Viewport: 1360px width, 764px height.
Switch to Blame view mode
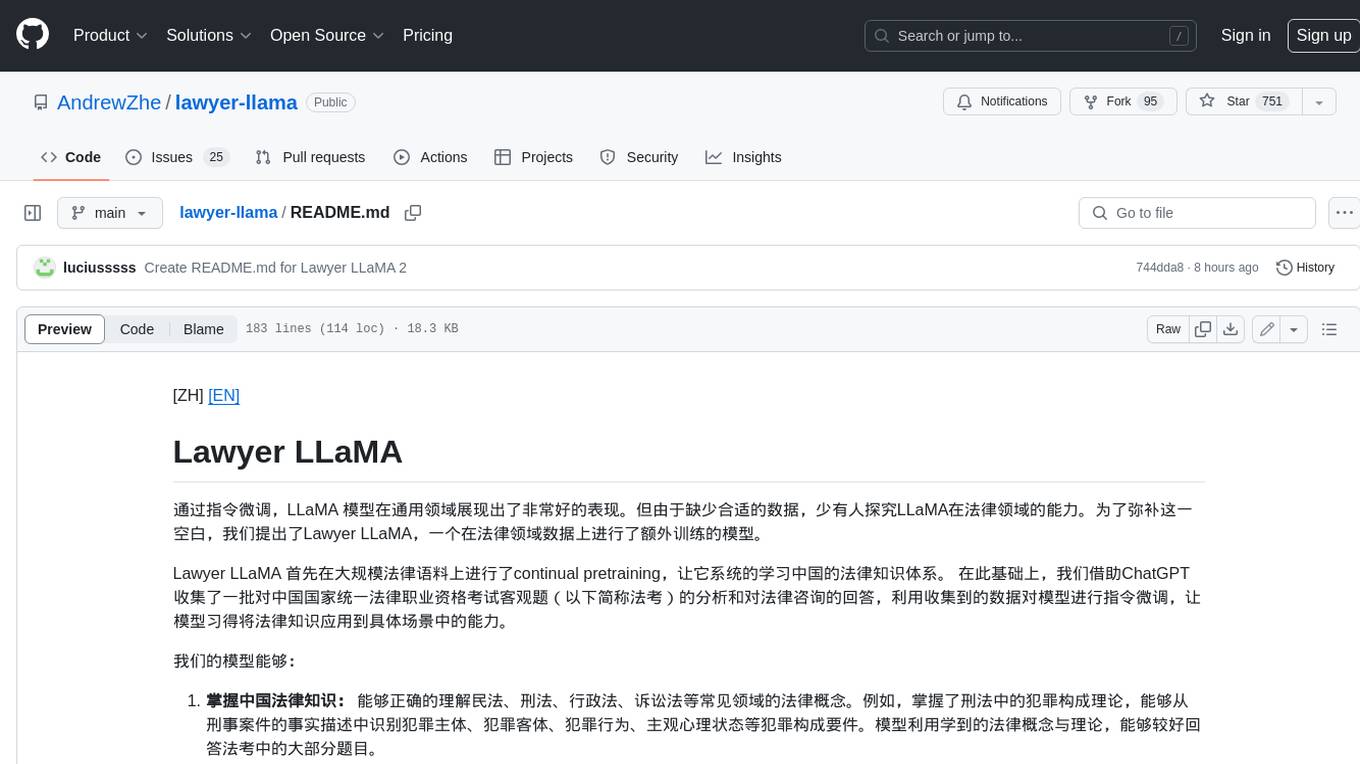203,329
